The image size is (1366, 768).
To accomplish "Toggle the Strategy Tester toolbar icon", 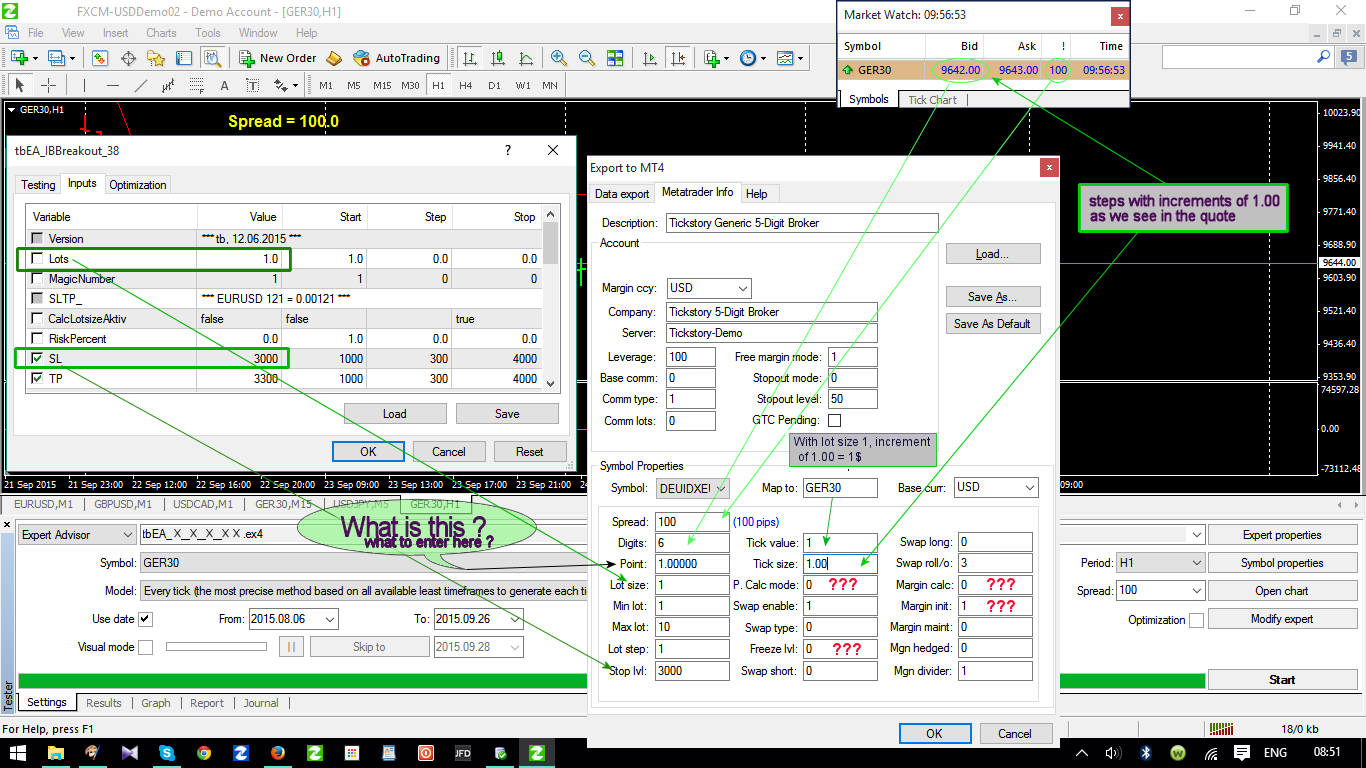I will [x=212, y=58].
